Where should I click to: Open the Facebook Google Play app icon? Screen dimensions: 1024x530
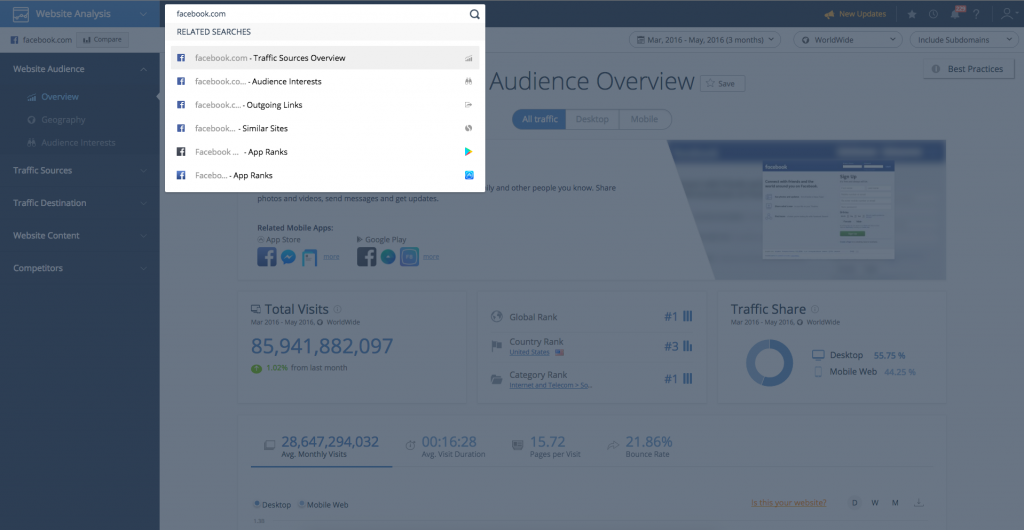[x=367, y=257]
